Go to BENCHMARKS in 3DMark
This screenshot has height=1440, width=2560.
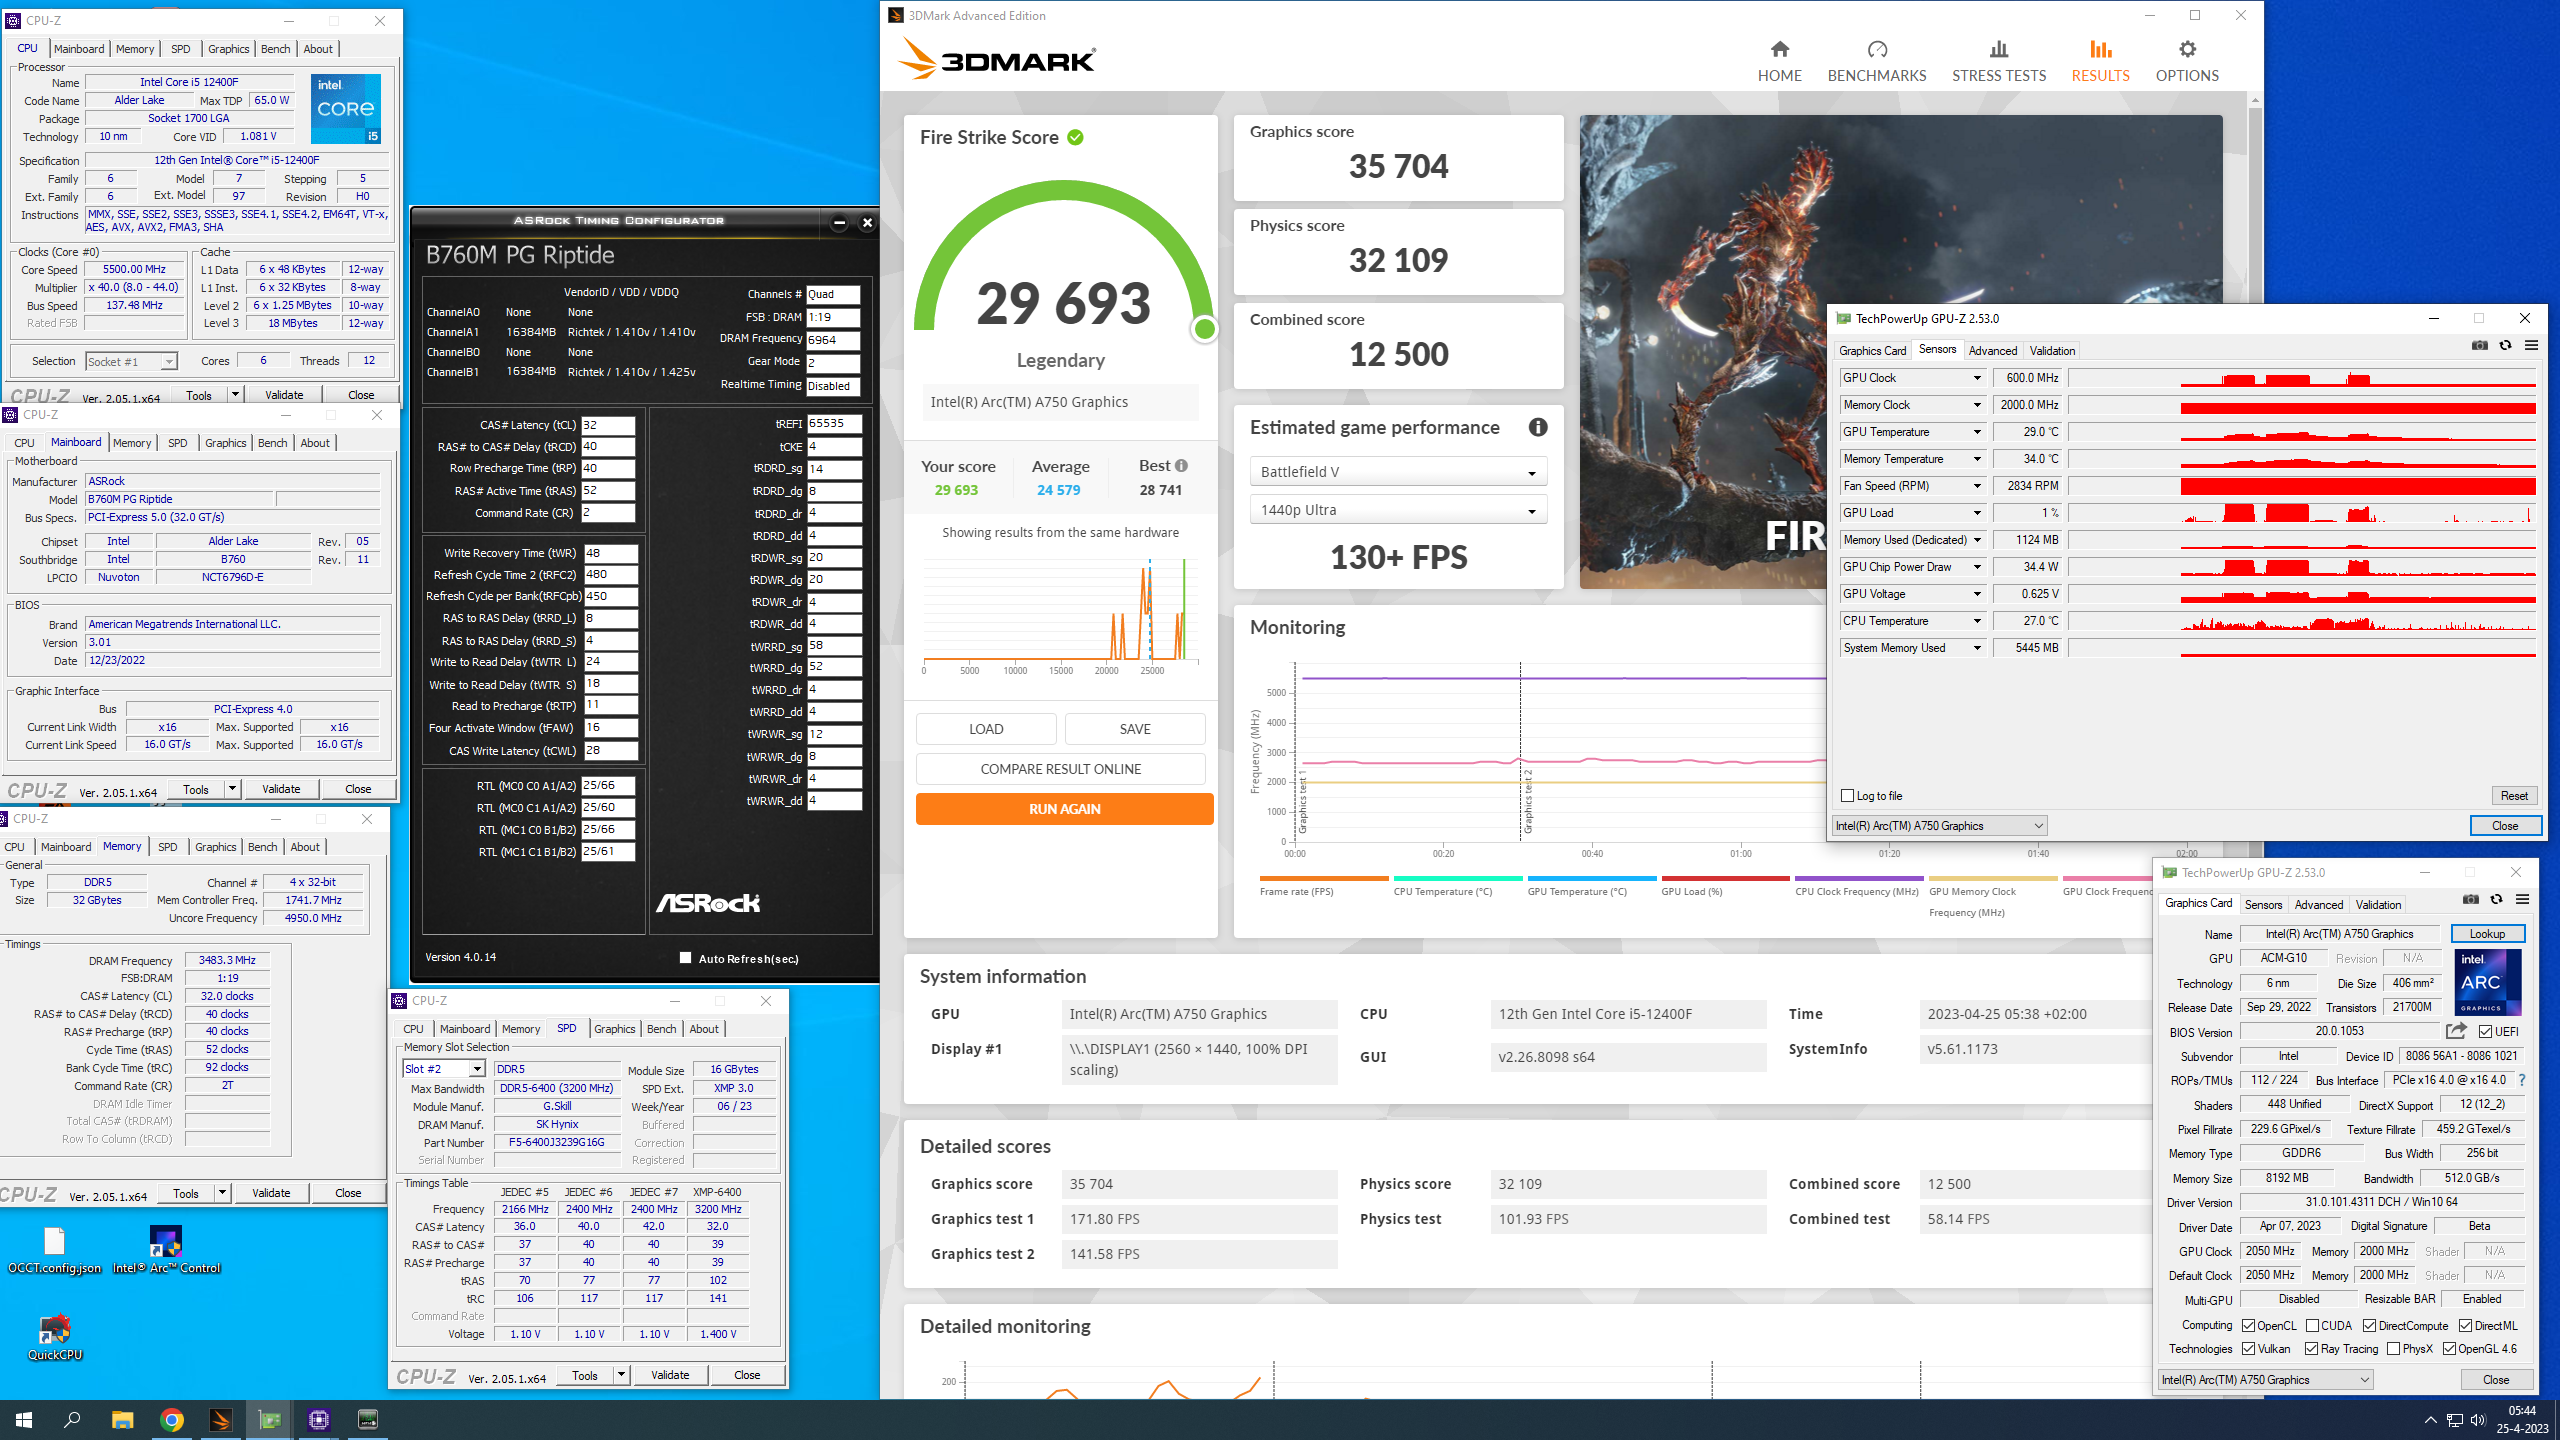1877,61
